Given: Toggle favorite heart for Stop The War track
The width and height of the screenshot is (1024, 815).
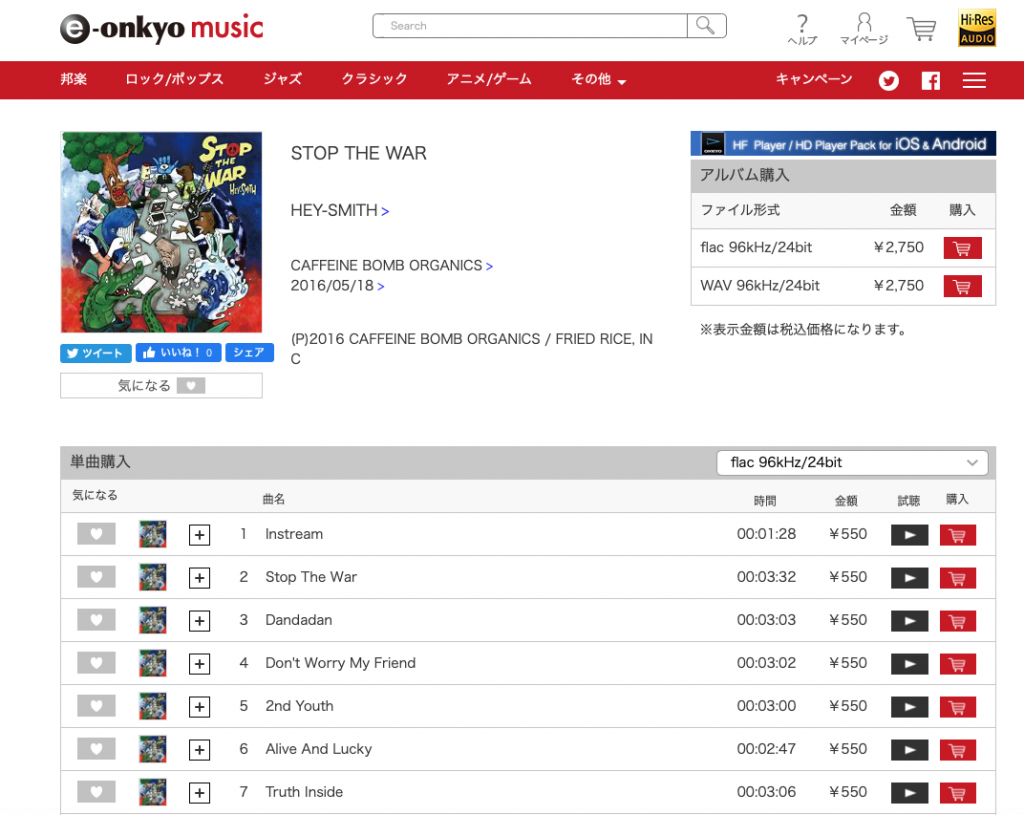Looking at the screenshot, I should point(96,577).
